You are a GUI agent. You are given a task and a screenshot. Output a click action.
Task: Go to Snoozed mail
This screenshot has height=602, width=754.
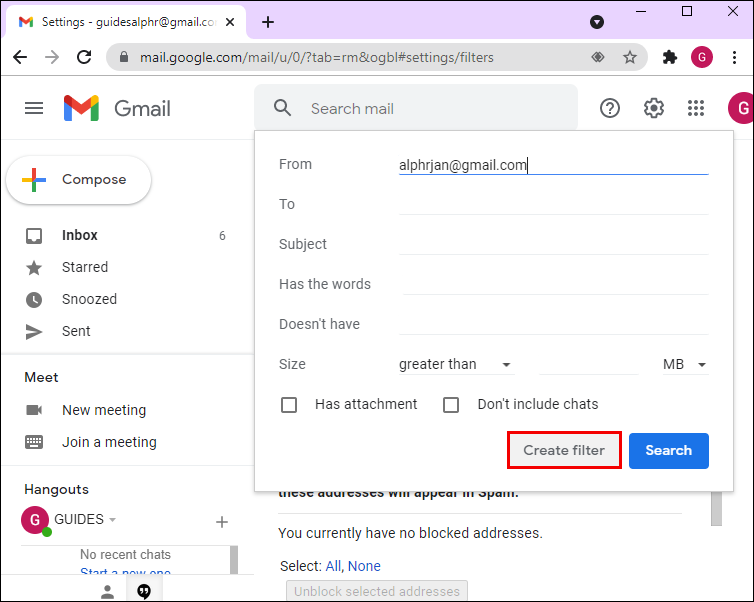pyautogui.click(x=89, y=299)
